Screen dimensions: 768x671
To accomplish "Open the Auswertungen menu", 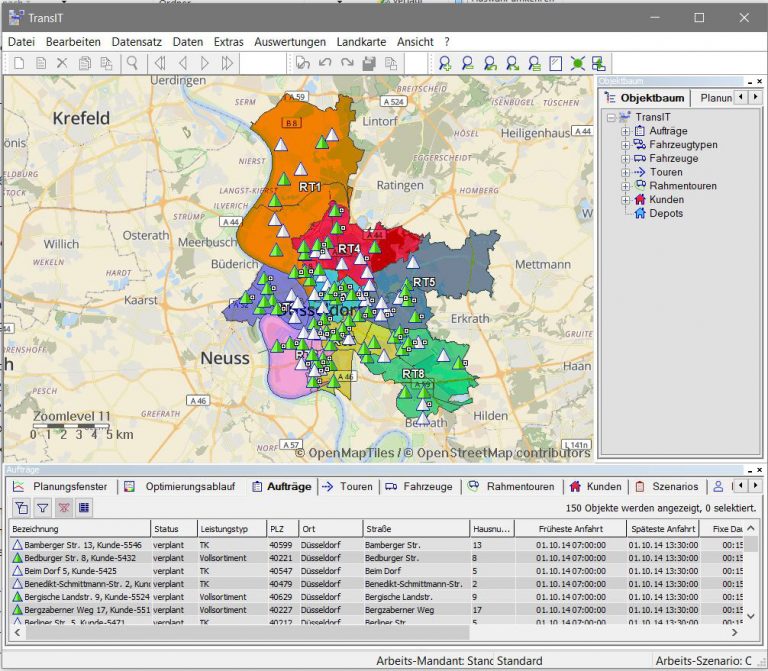I will coord(290,42).
